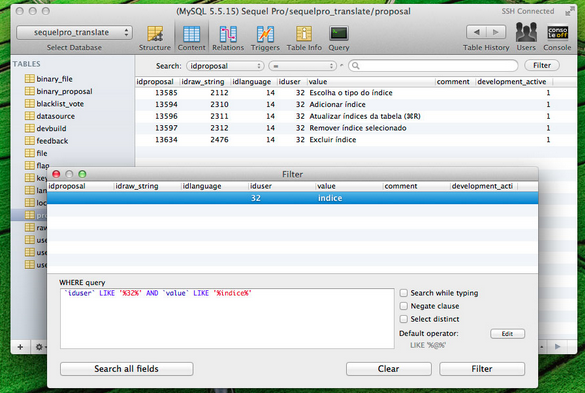Close the Filter dialog
This screenshot has width=585, height=393.
tap(56, 174)
